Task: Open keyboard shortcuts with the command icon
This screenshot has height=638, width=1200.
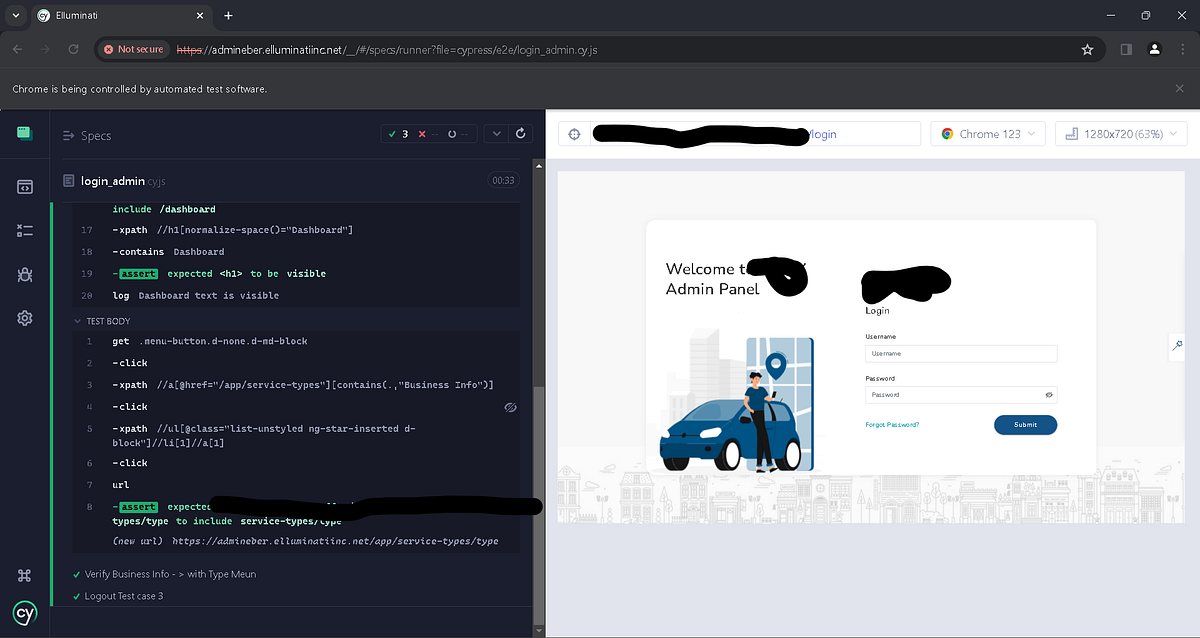Action: [24, 575]
